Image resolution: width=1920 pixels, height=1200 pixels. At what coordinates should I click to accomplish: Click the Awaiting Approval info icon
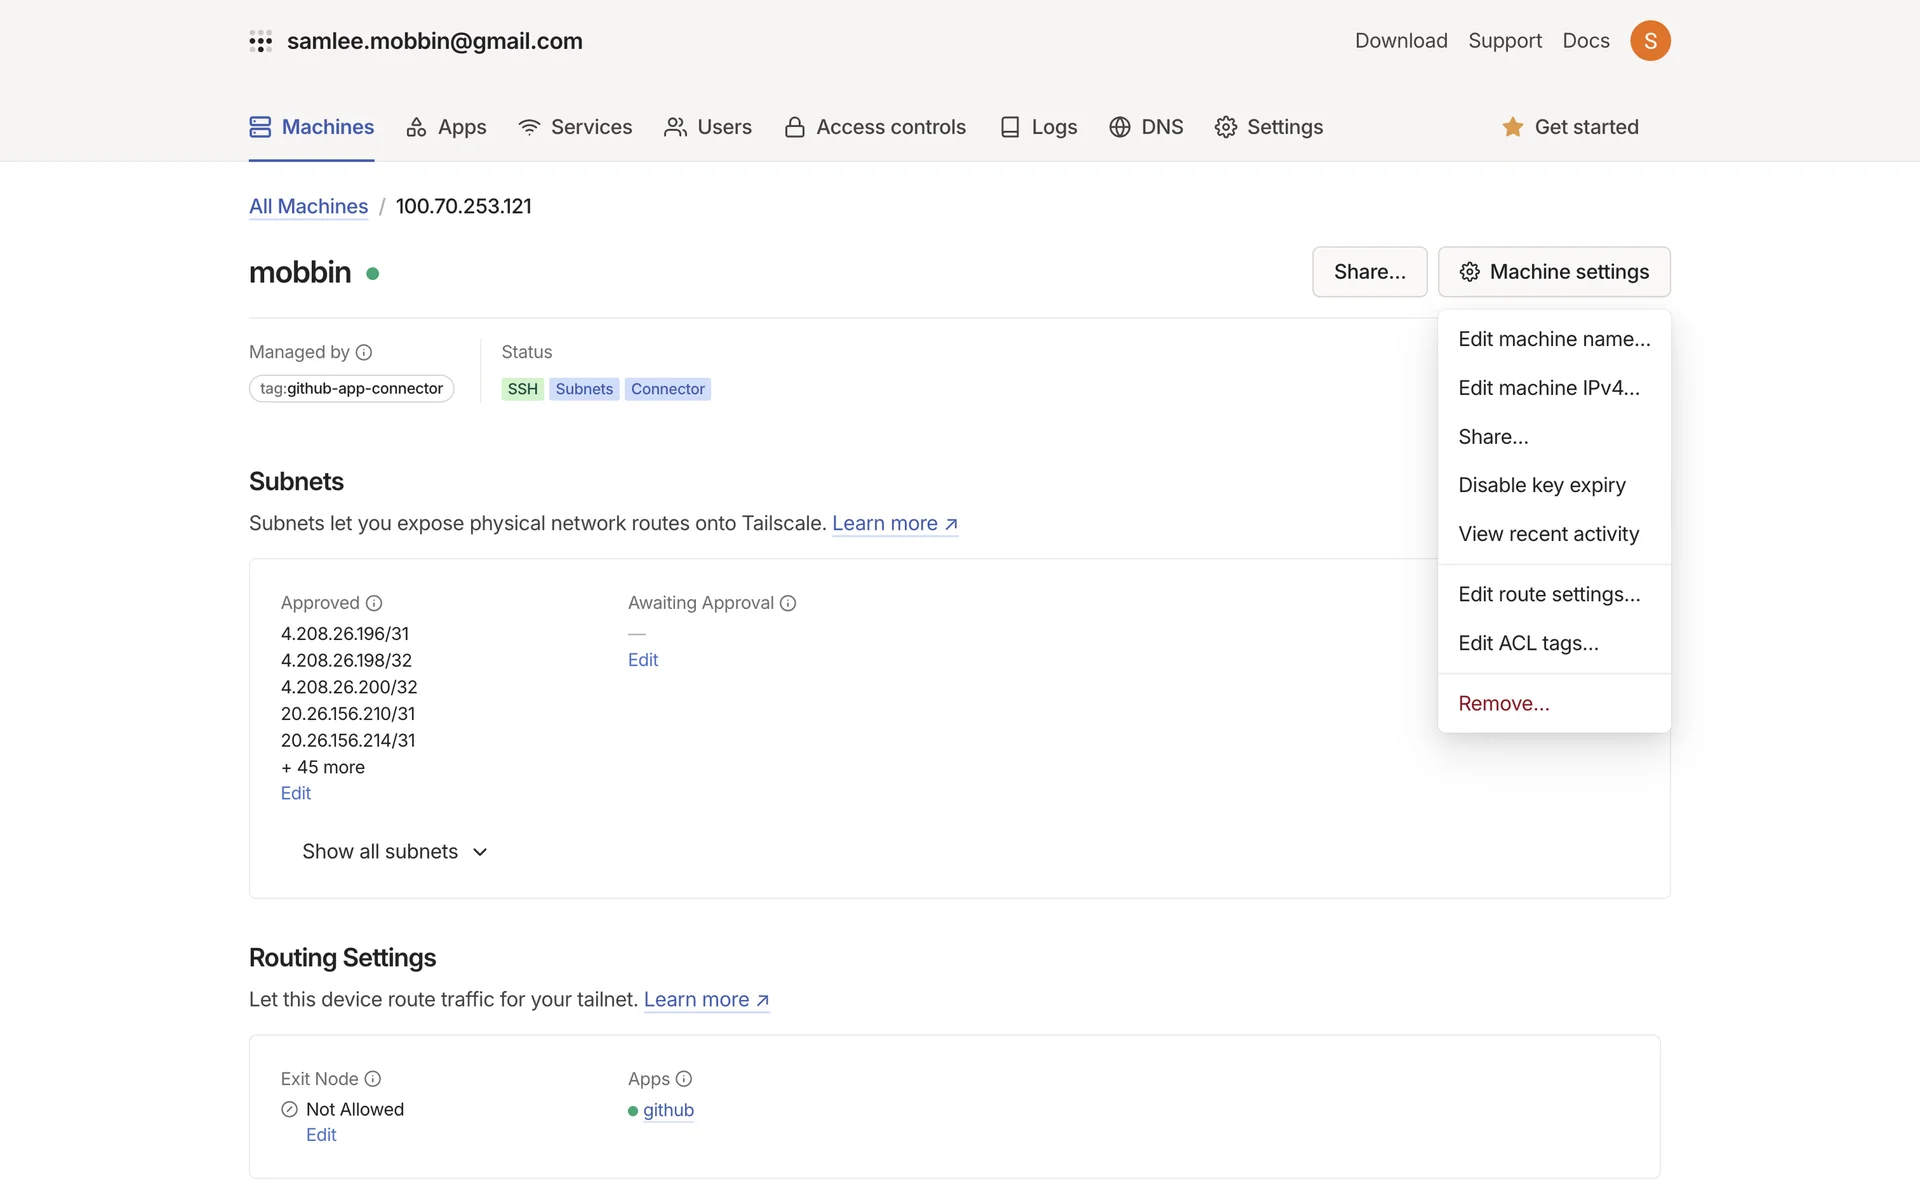point(788,603)
